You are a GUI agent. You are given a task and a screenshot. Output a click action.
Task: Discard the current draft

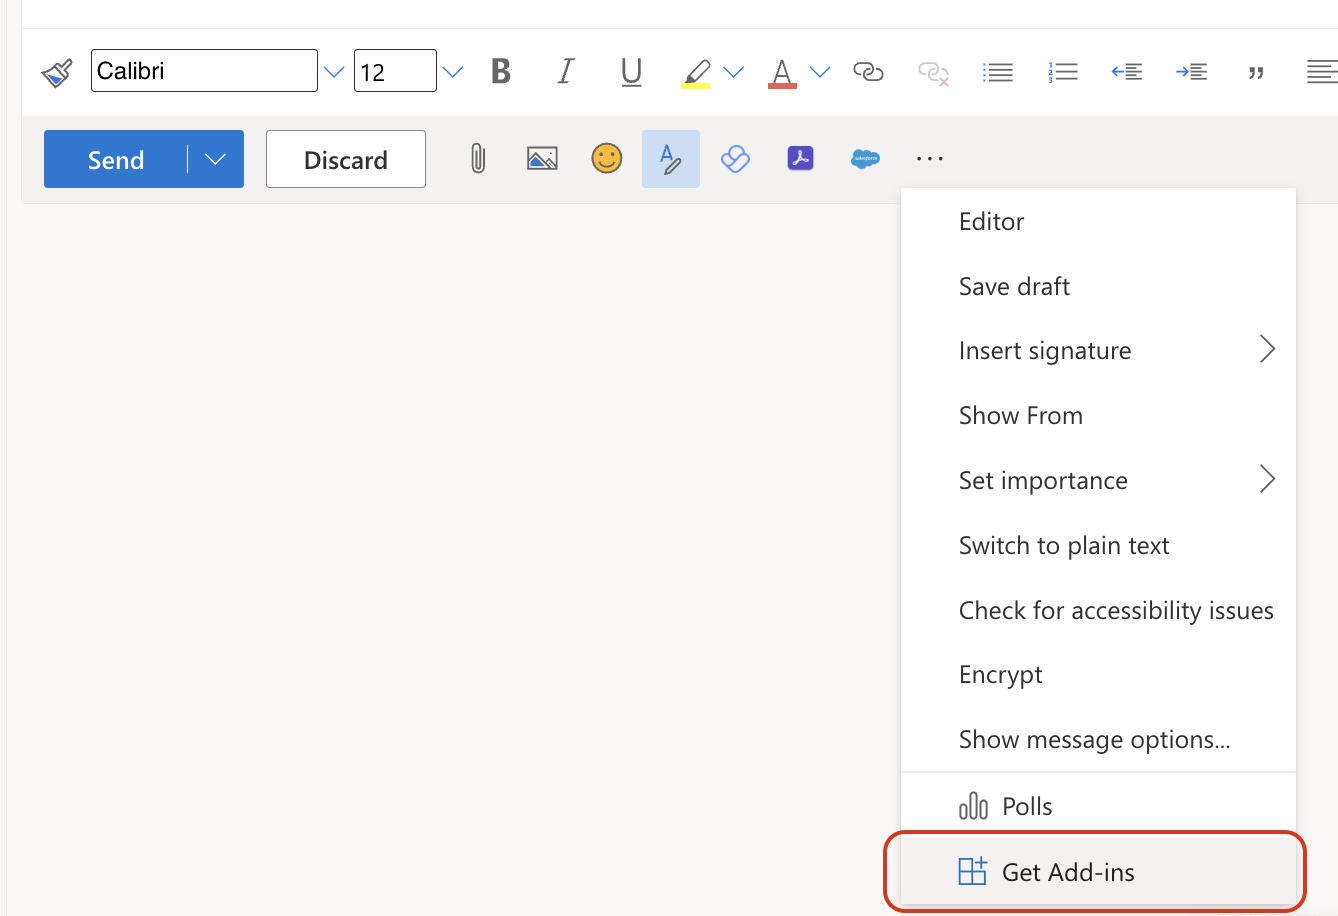(346, 159)
